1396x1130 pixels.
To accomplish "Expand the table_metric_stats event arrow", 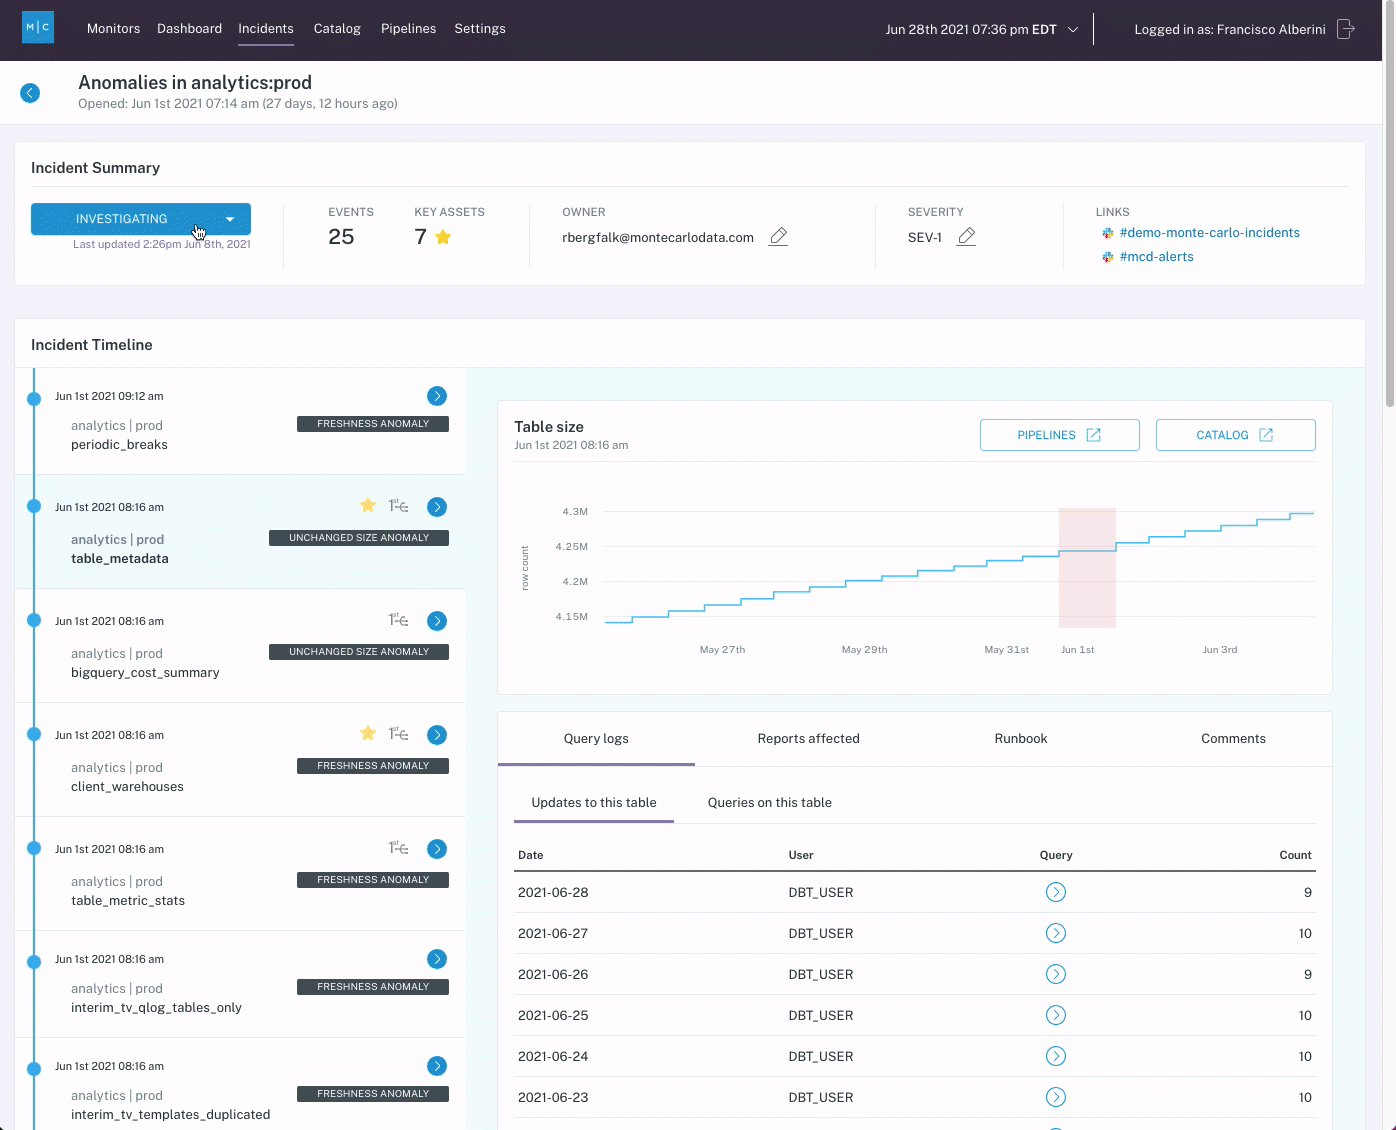I will pos(437,849).
